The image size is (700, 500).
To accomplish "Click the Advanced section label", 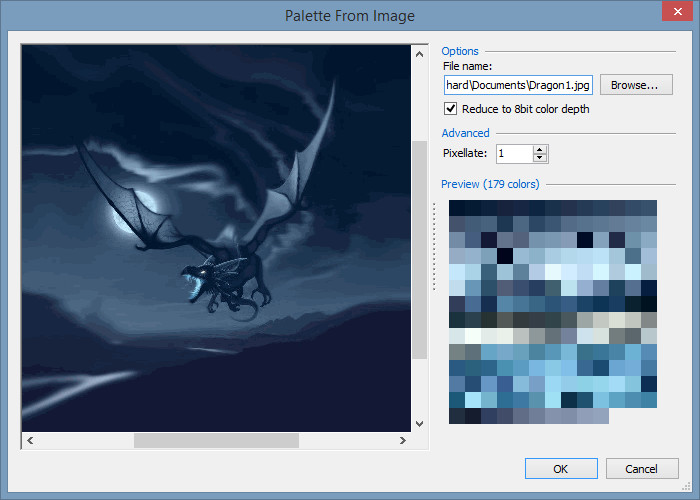I will click(x=465, y=133).
